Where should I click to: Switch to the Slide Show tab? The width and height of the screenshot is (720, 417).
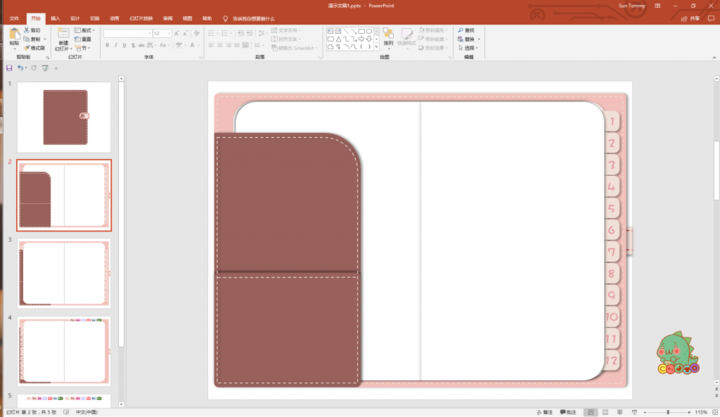point(141,18)
